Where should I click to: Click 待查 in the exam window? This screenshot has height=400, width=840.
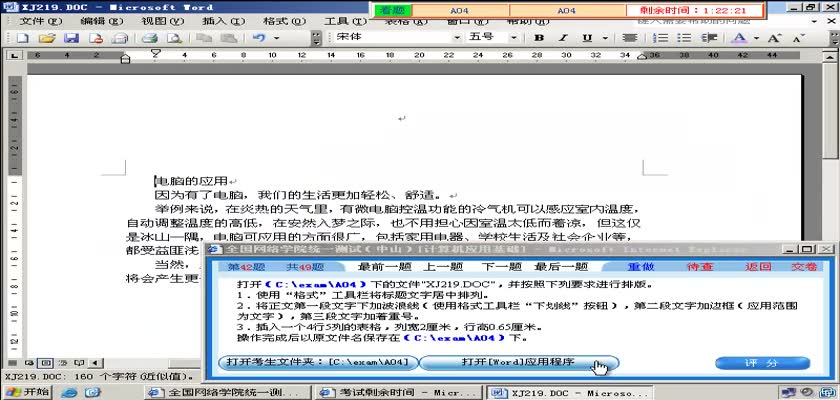tap(700, 267)
